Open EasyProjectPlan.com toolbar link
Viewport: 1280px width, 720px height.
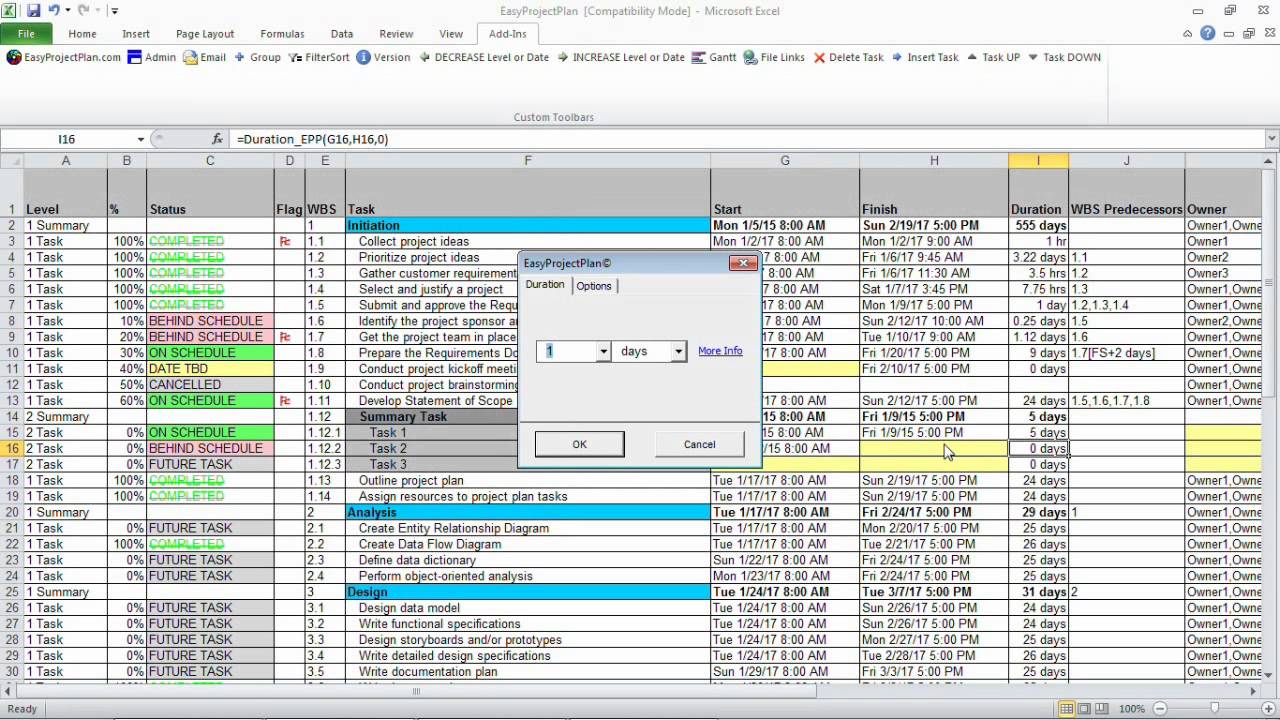(x=64, y=57)
